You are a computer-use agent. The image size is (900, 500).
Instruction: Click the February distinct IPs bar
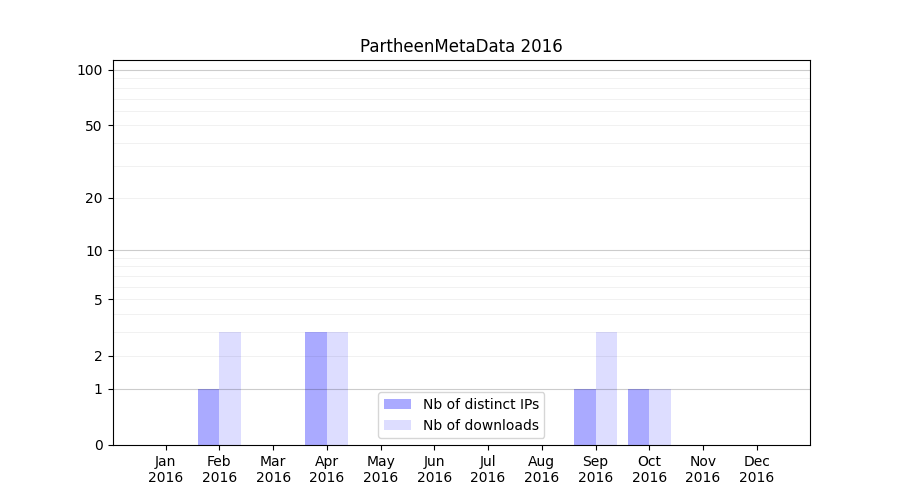coord(208,417)
